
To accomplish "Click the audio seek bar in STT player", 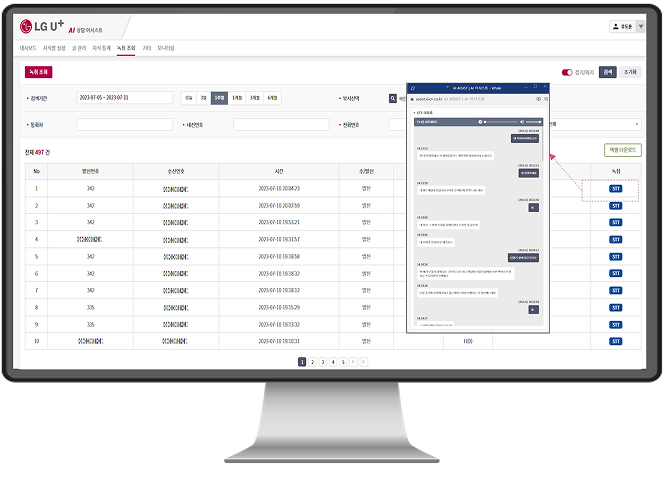I will [500, 122].
